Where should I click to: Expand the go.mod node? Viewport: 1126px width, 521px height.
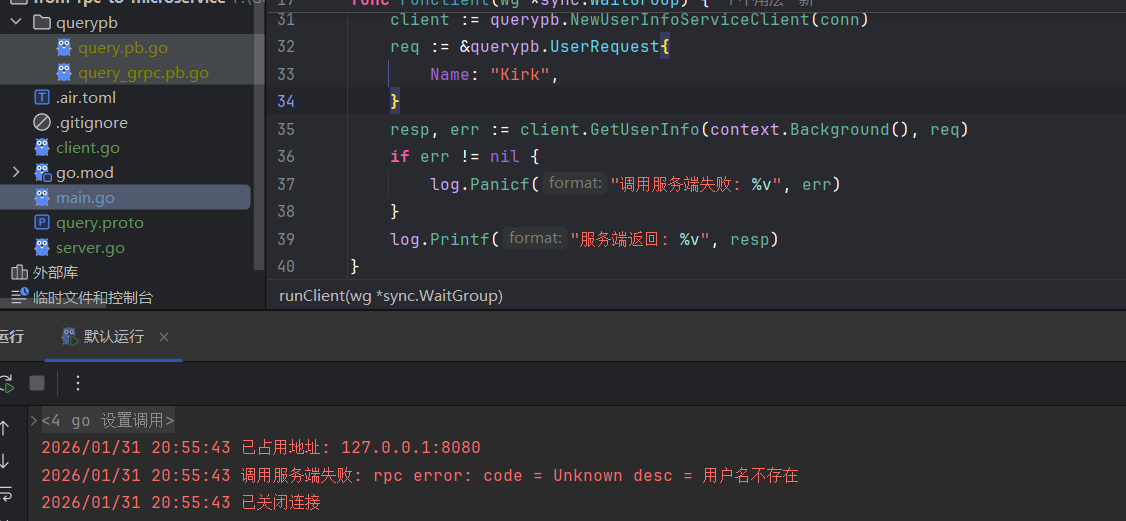point(16,173)
